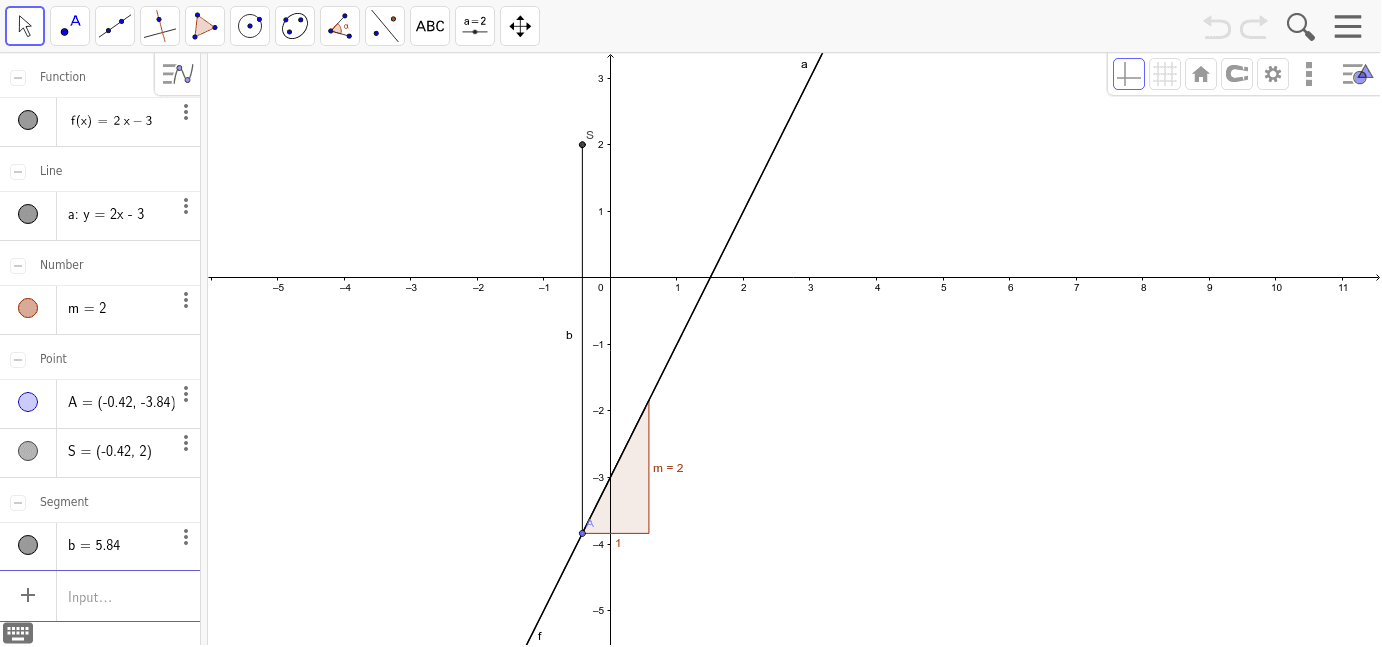Open point capturing magnet options
Image resolution: width=1382 pixels, height=647 pixels.
pyautogui.click(x=1237, y=74)
